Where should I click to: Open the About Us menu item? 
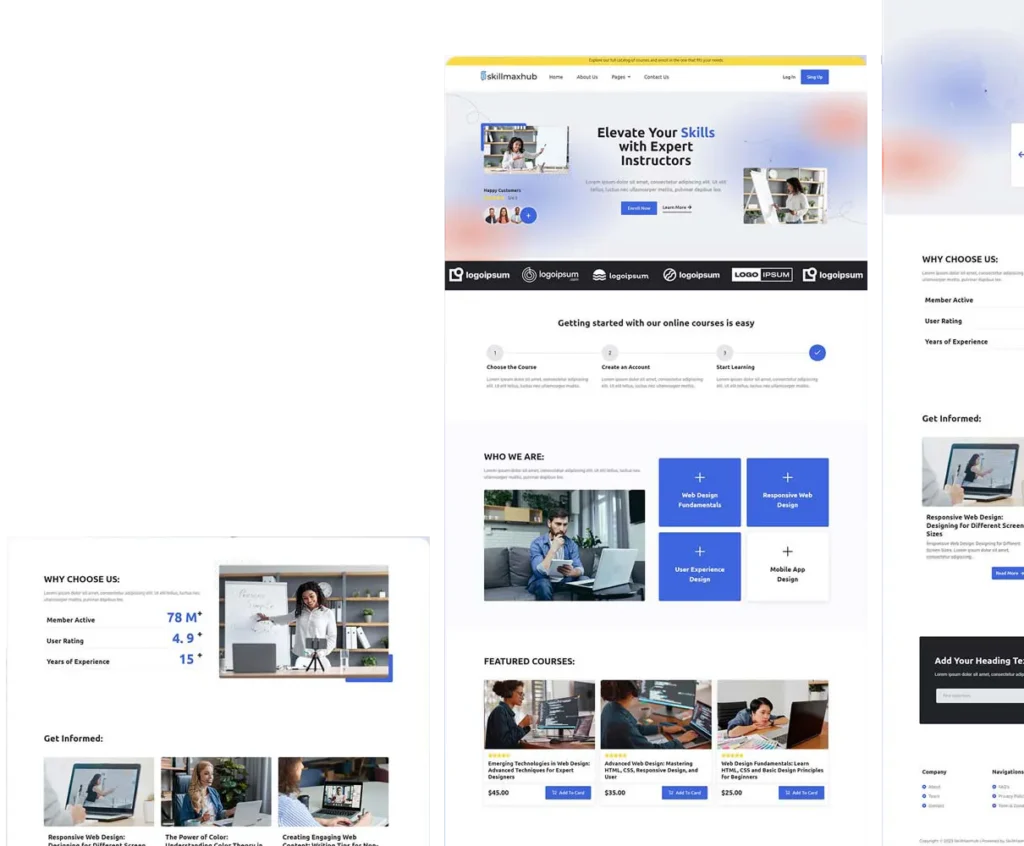(587, 77)
